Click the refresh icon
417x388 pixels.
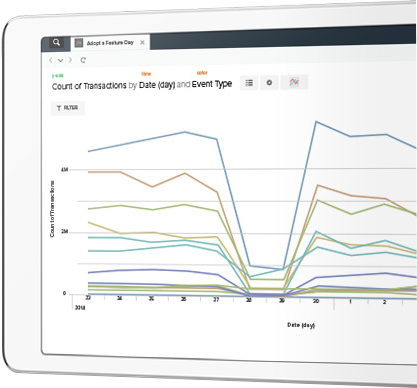tap(83, 60)
